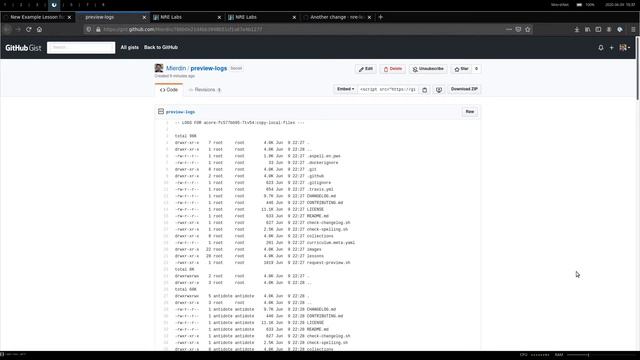Open the preview-logs gist title link
Image resolution: width=640 pixels, height=360 pixels.
[x=209, y=68]
